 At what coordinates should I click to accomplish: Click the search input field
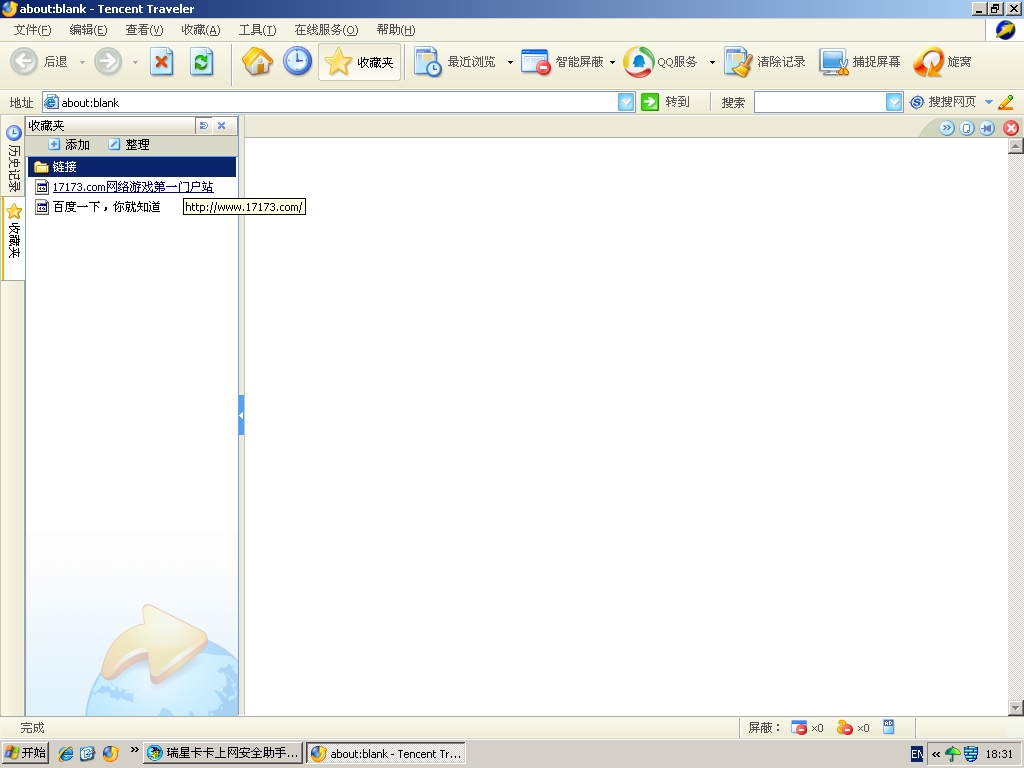coord(820,103)
